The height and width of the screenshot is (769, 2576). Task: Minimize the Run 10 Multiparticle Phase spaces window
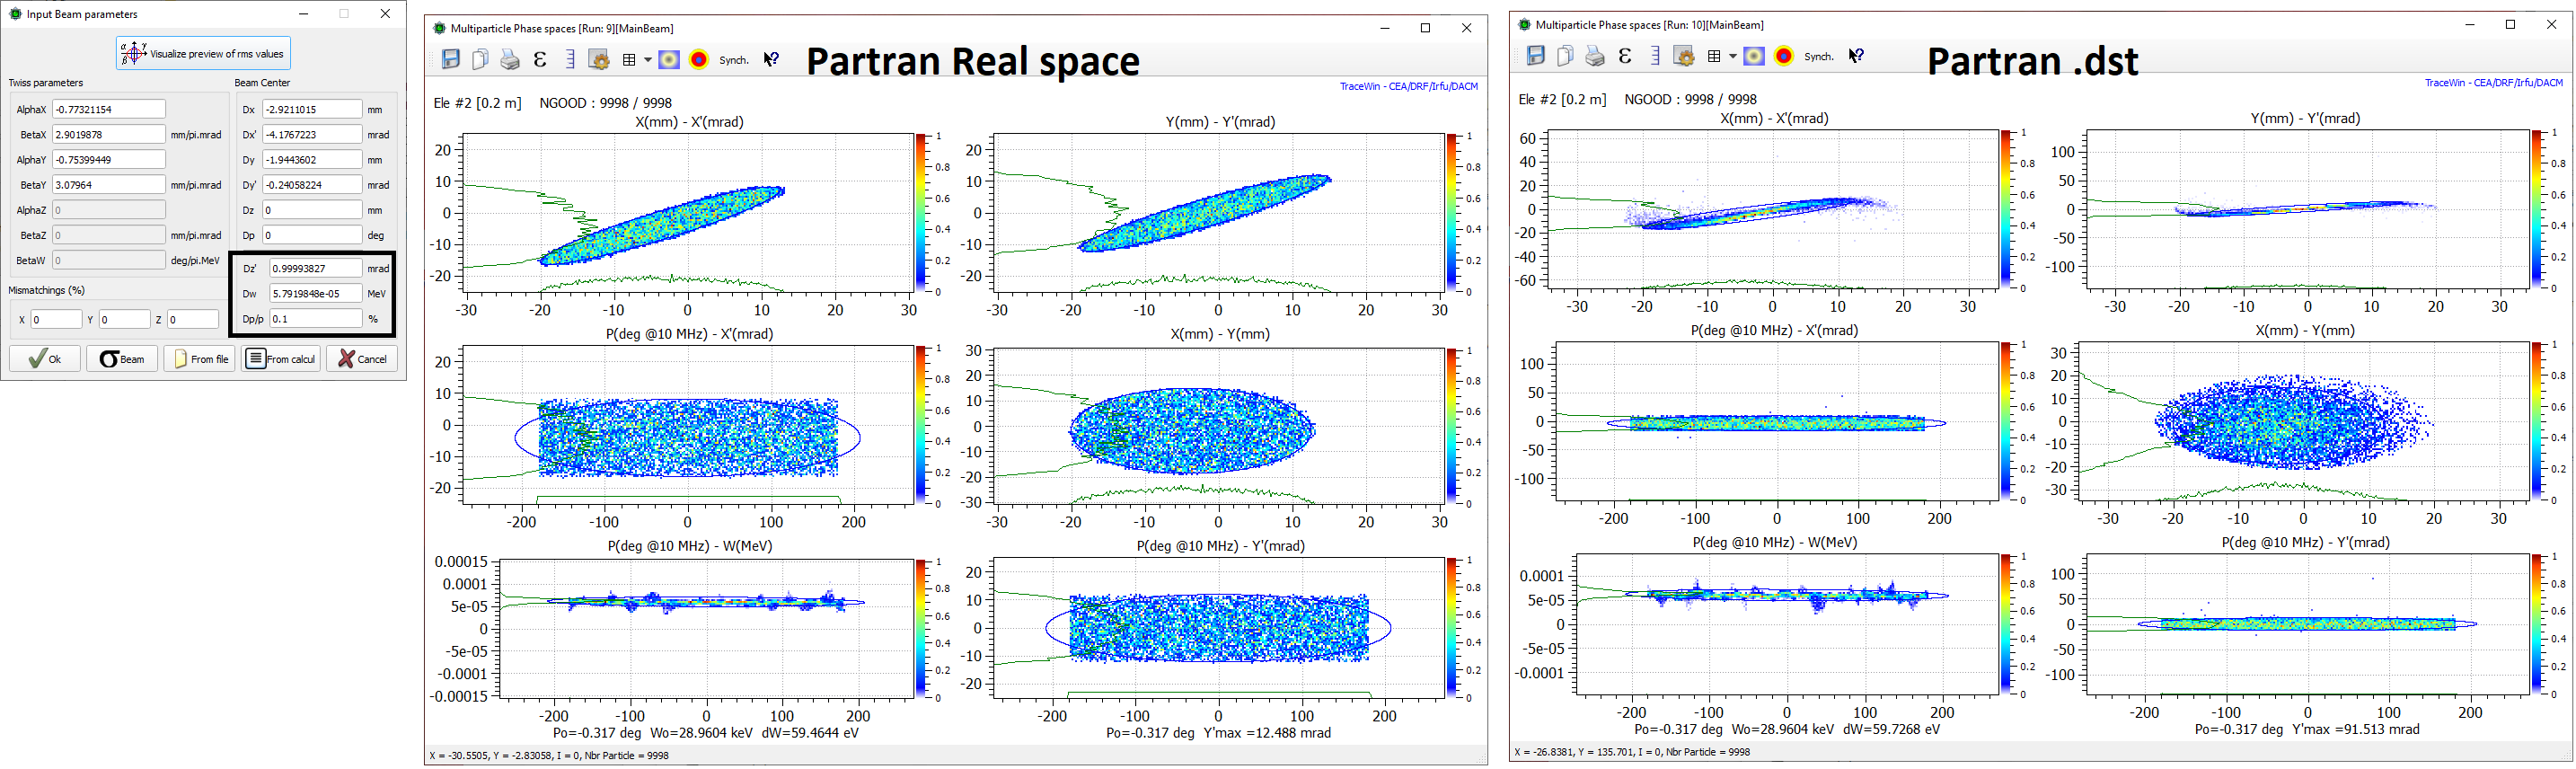[x=2470, y=24]
